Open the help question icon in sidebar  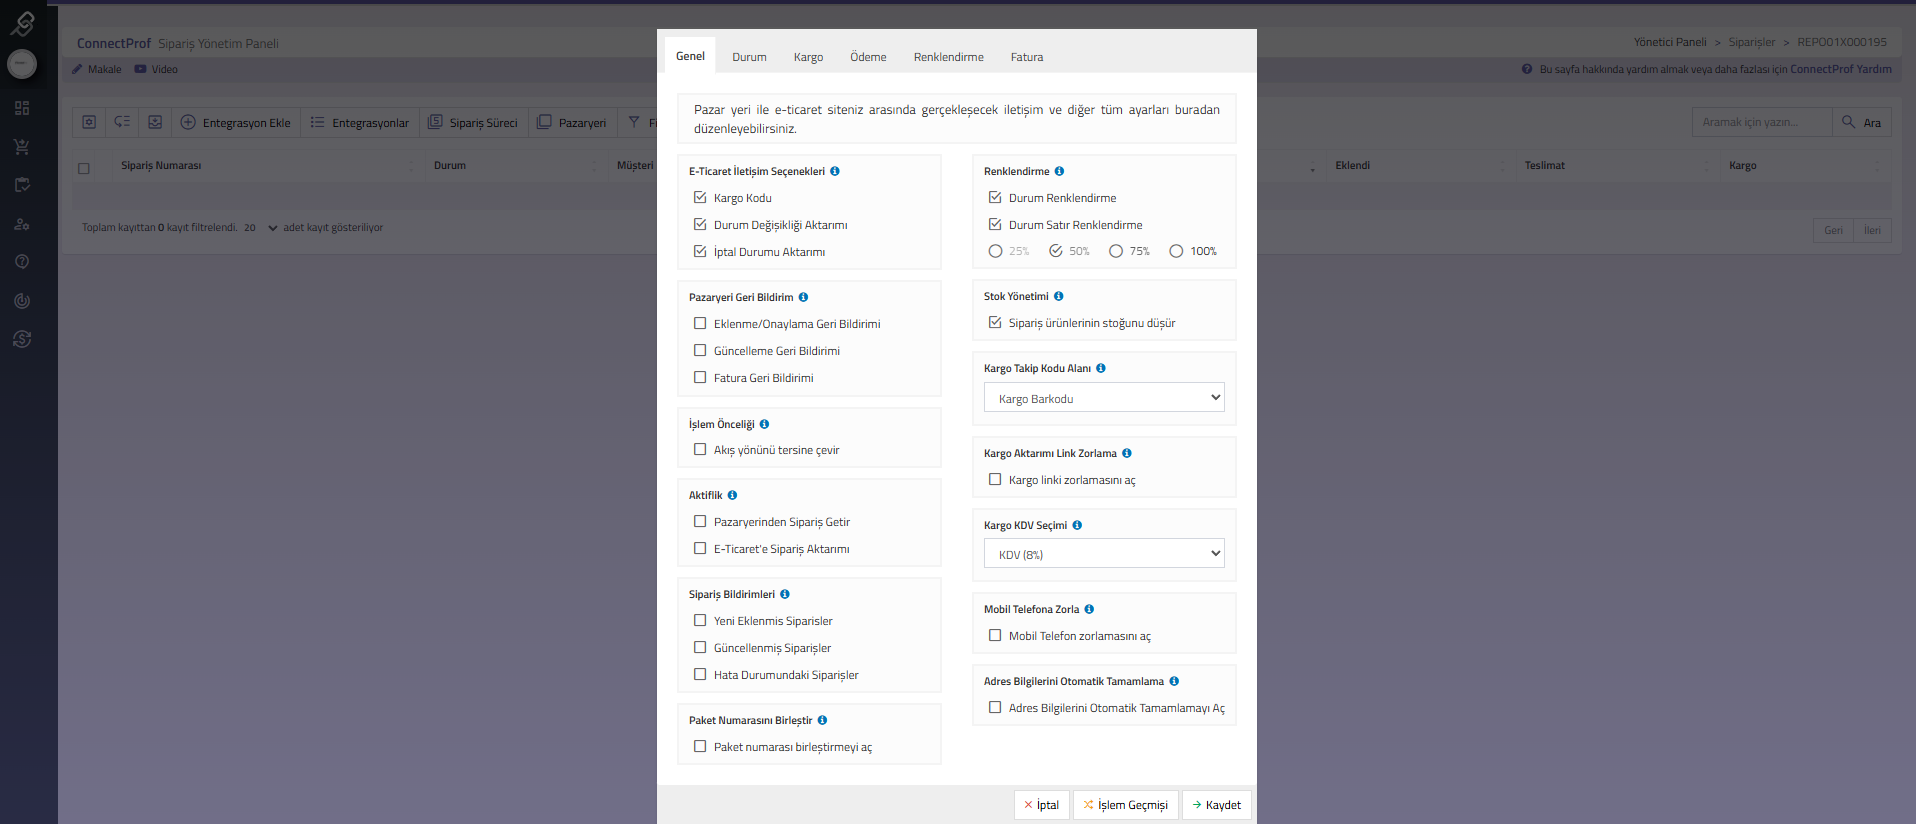(22, 262)
